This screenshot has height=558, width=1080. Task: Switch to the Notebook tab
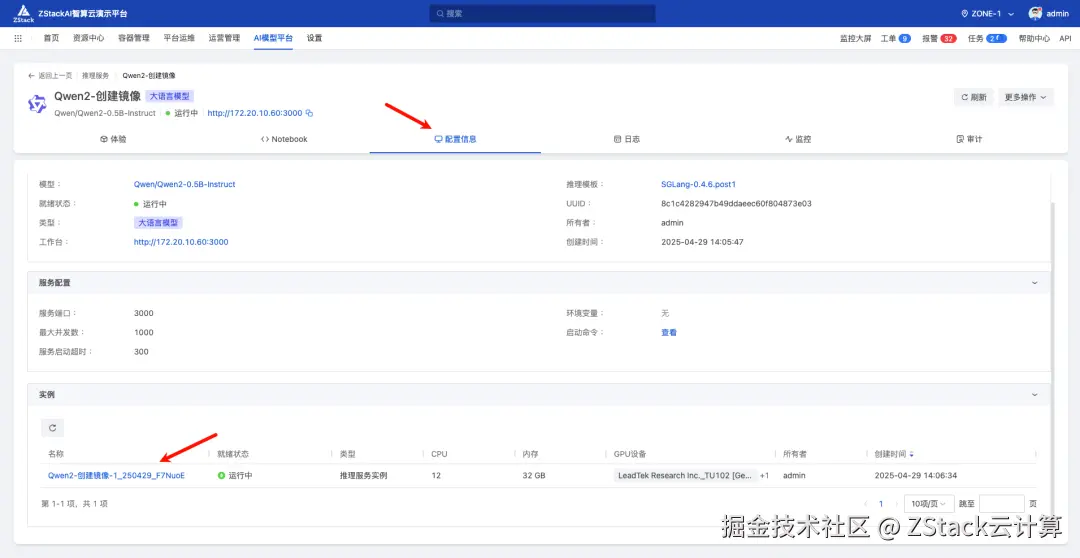click(x=284, y=139)
